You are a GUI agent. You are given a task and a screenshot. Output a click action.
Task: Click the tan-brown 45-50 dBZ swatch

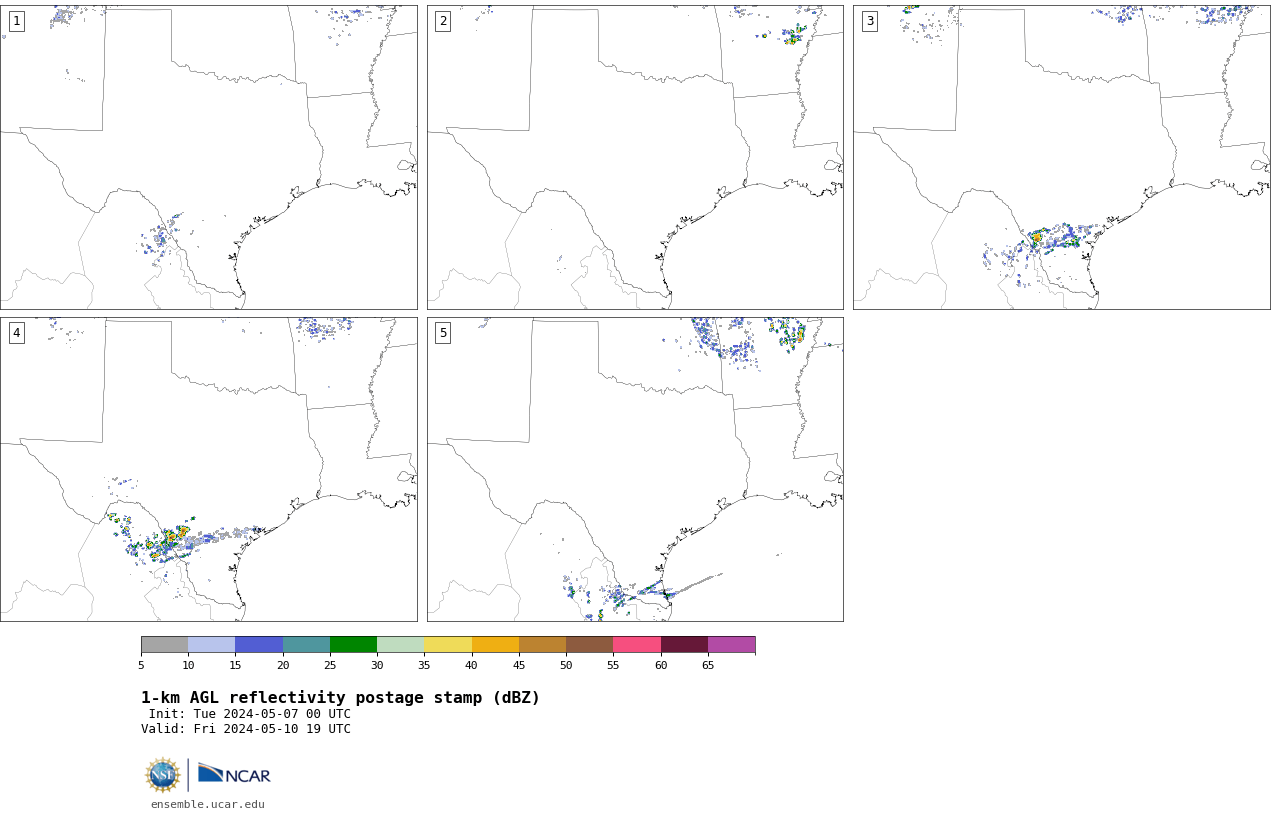(542, 644)
